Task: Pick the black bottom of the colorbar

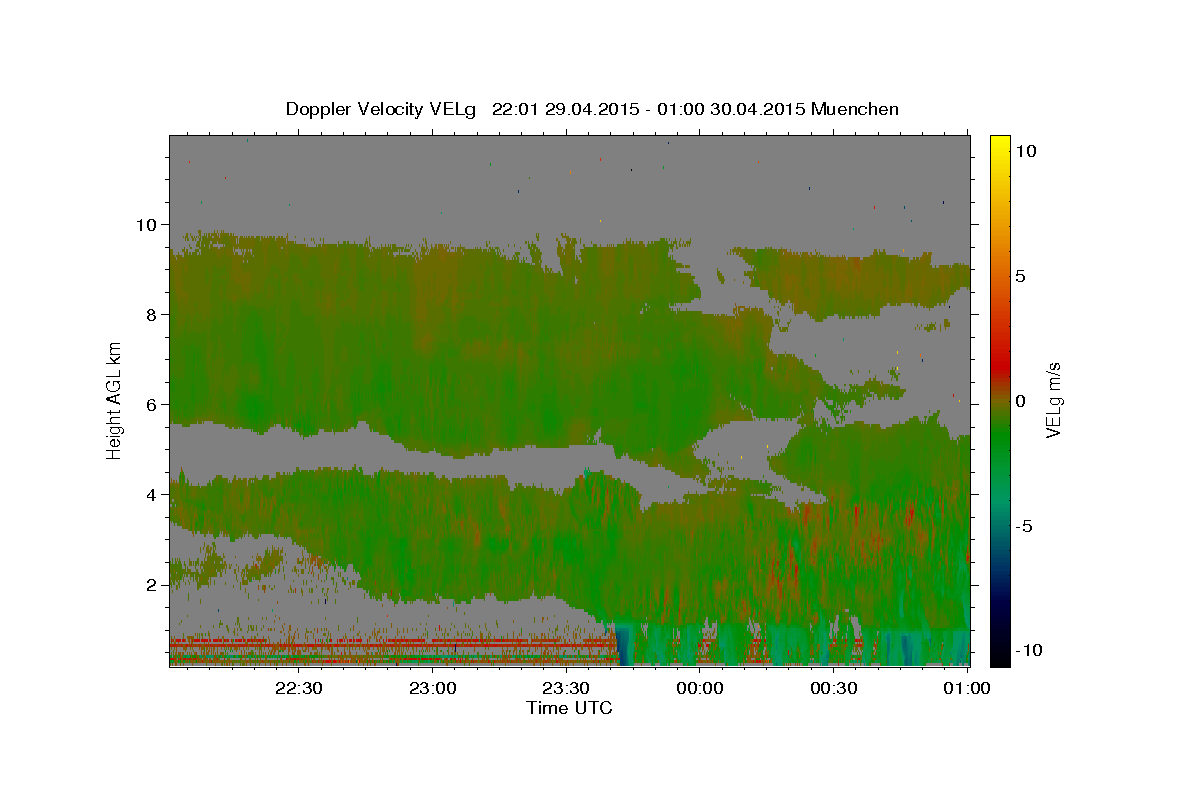Action: [999, 658]
